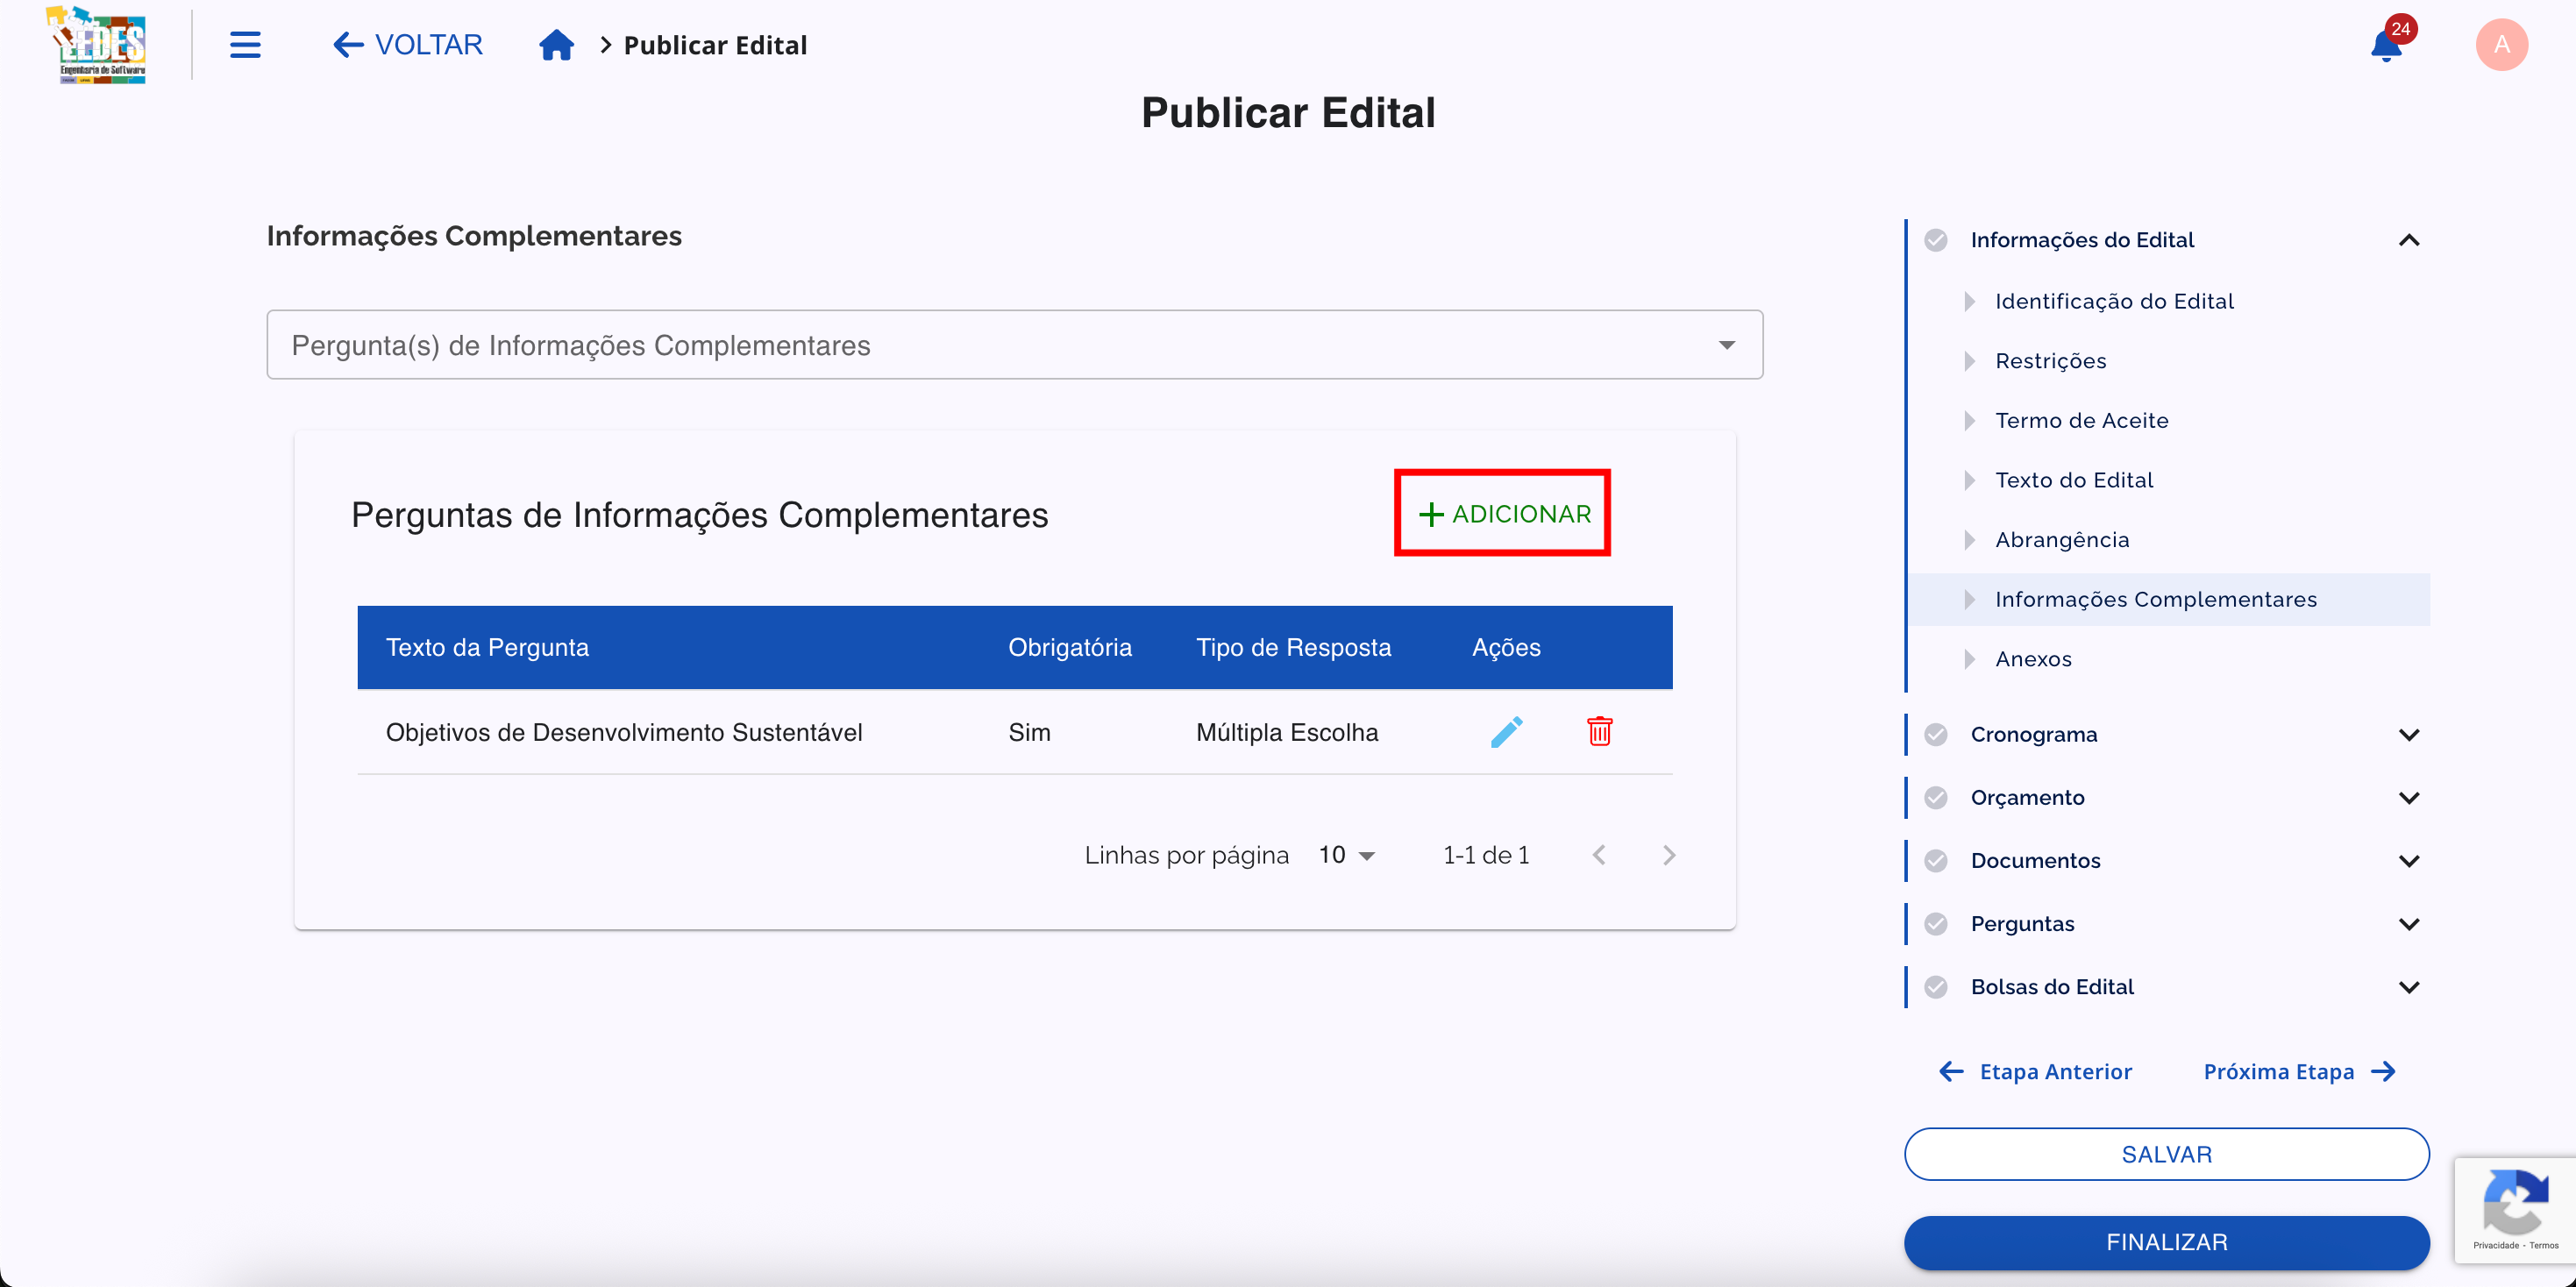The image size is (2576, 1287).
Task: Go to next page in pagination
Action: tap(1667, 855)
